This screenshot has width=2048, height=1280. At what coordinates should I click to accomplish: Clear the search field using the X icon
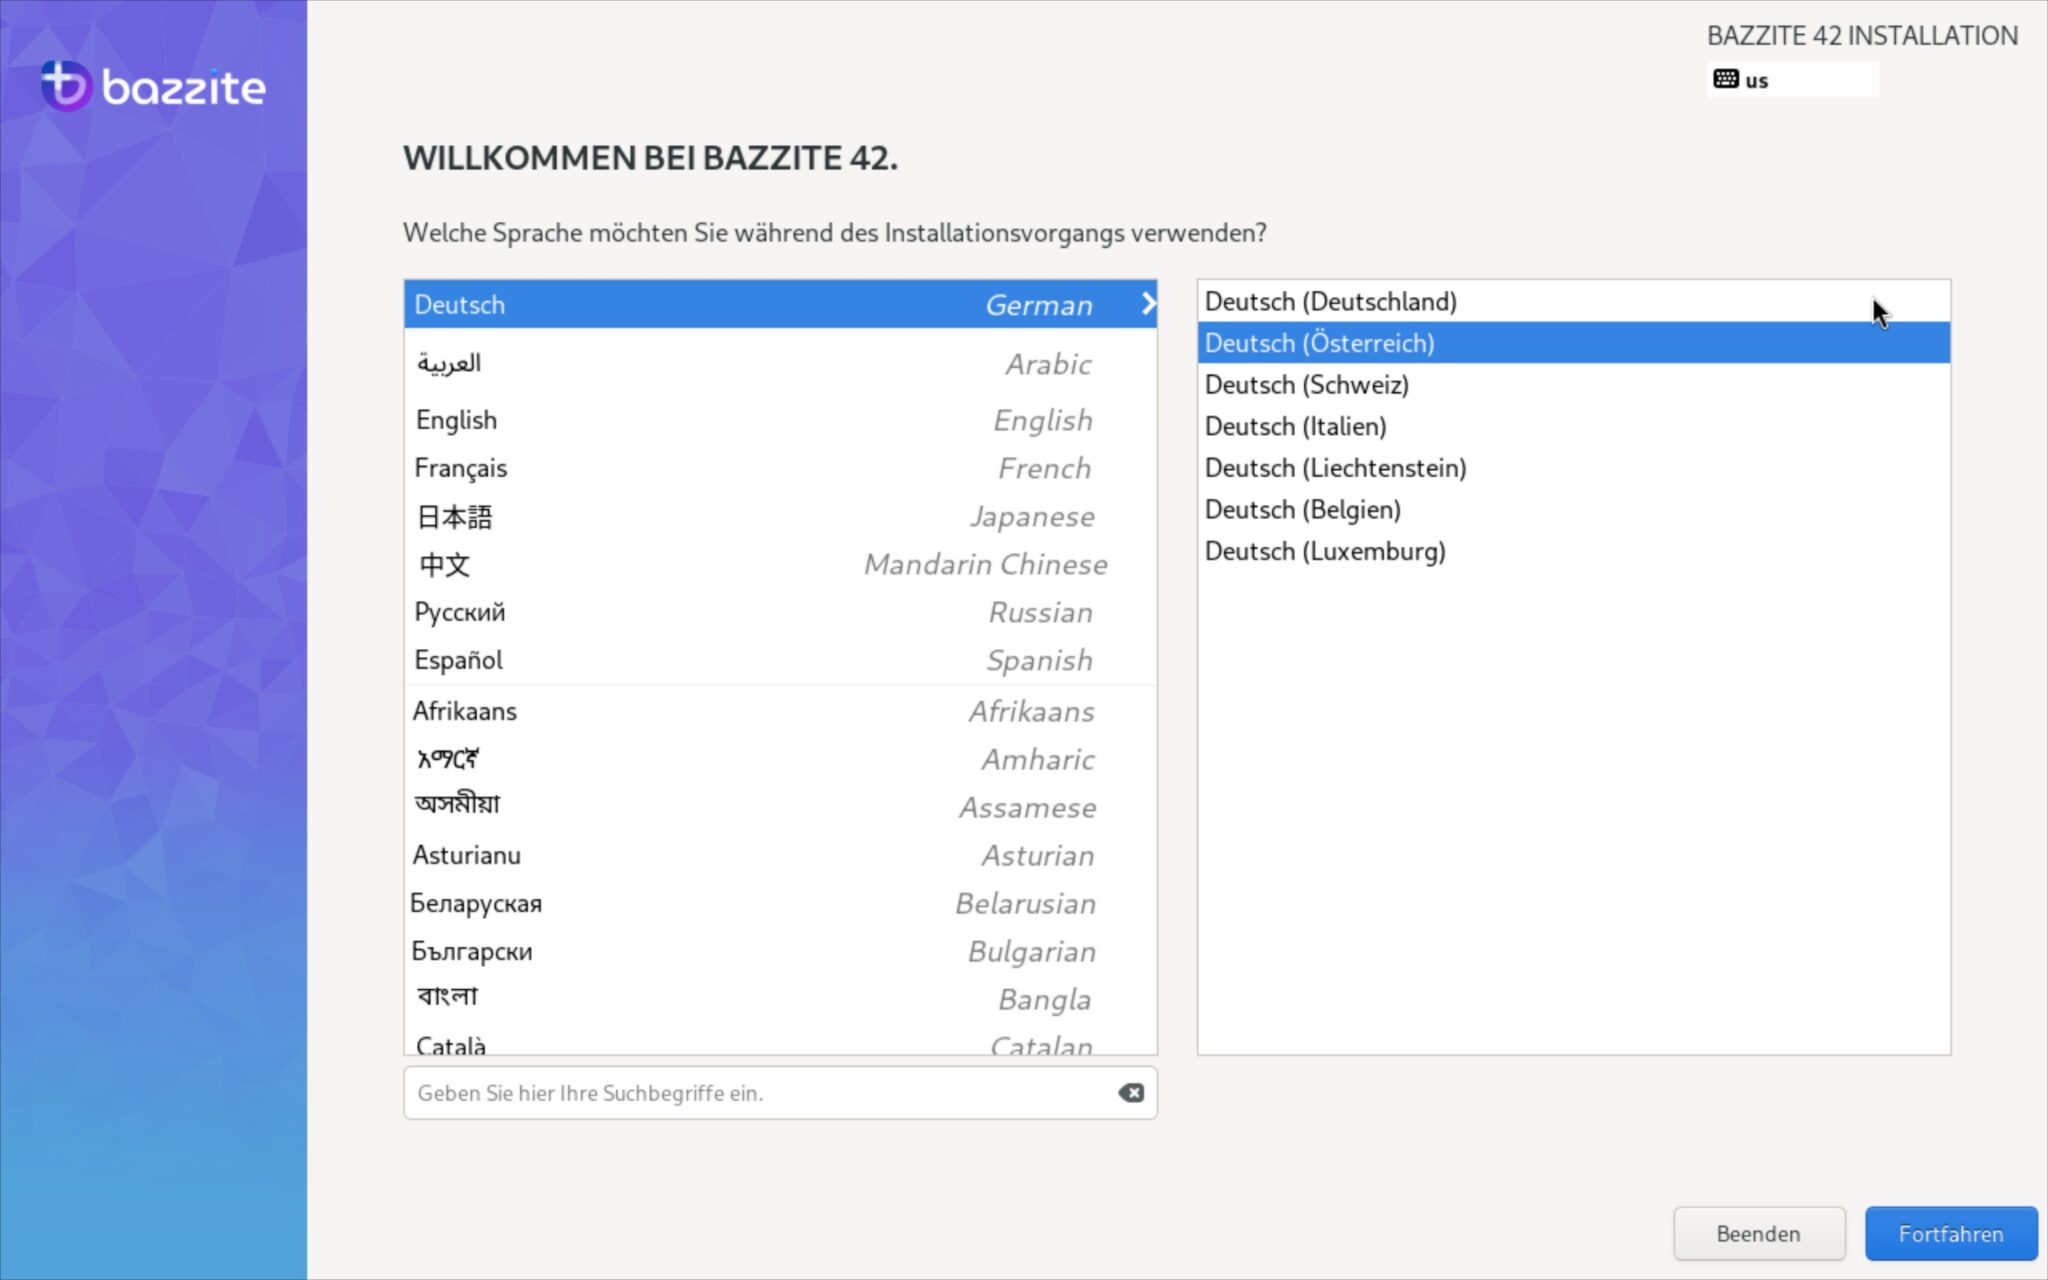[1130, 1093]
